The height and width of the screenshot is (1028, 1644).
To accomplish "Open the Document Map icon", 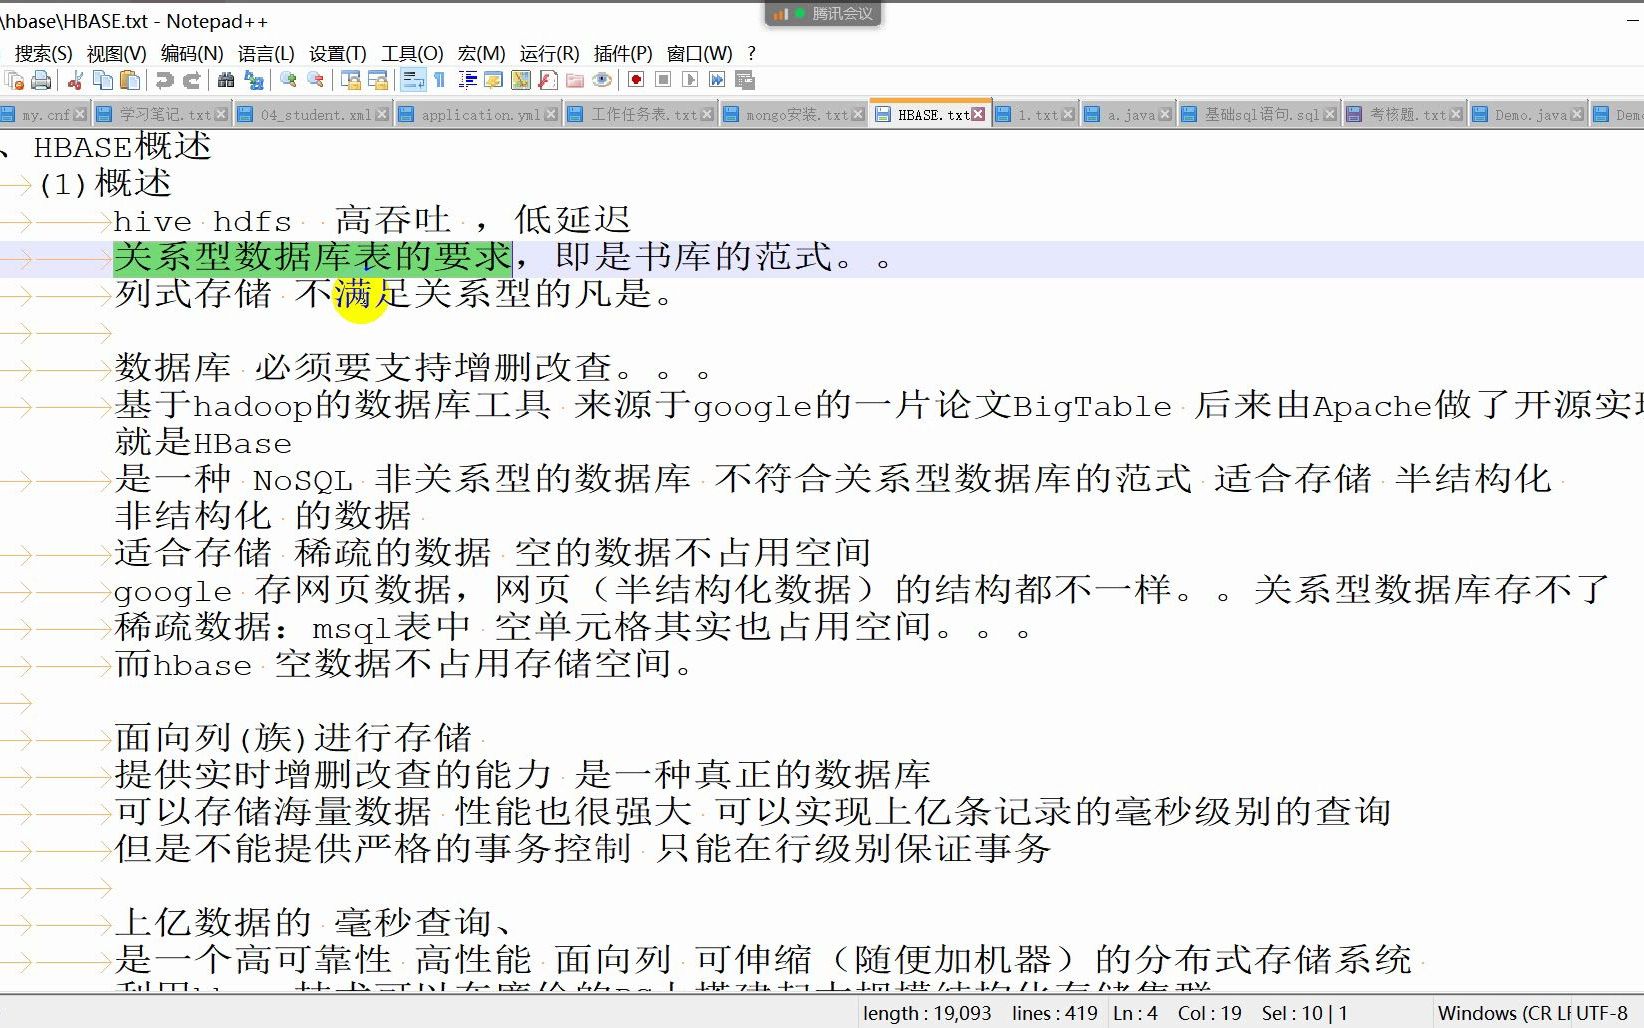I will click(x=521, y=80).
